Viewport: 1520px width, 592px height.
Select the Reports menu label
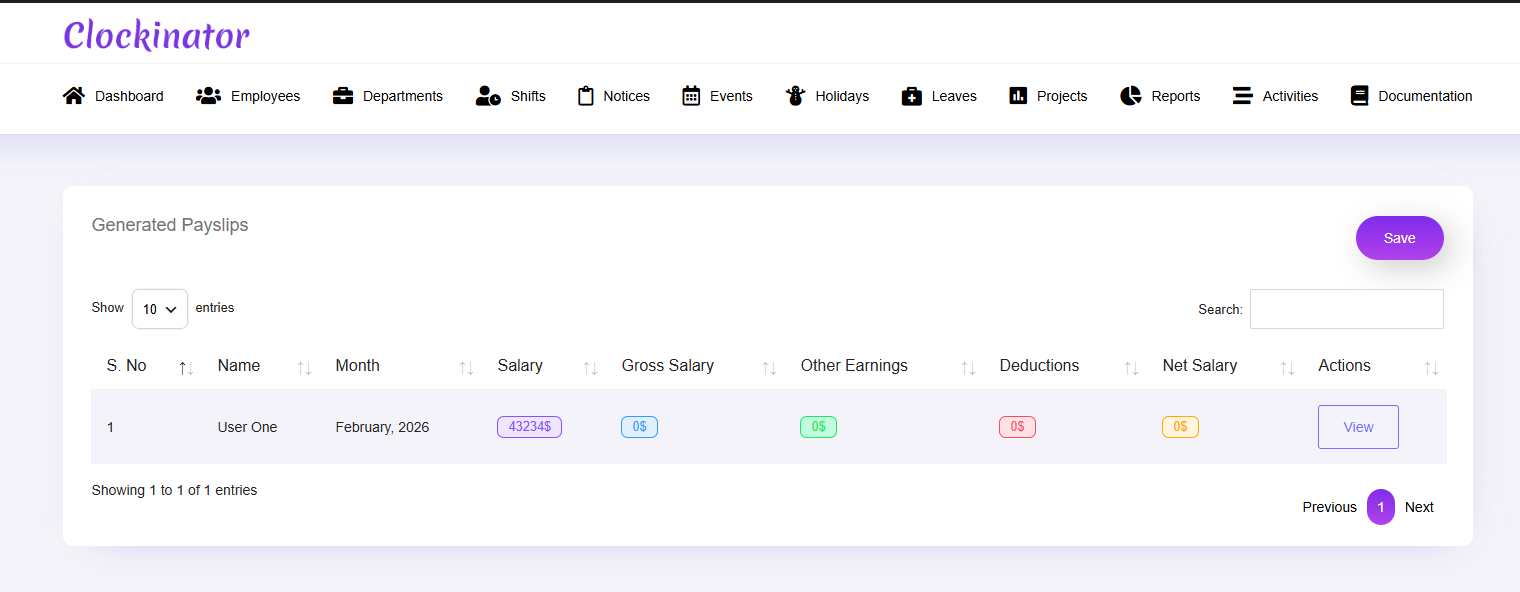tap(1176, 96)
